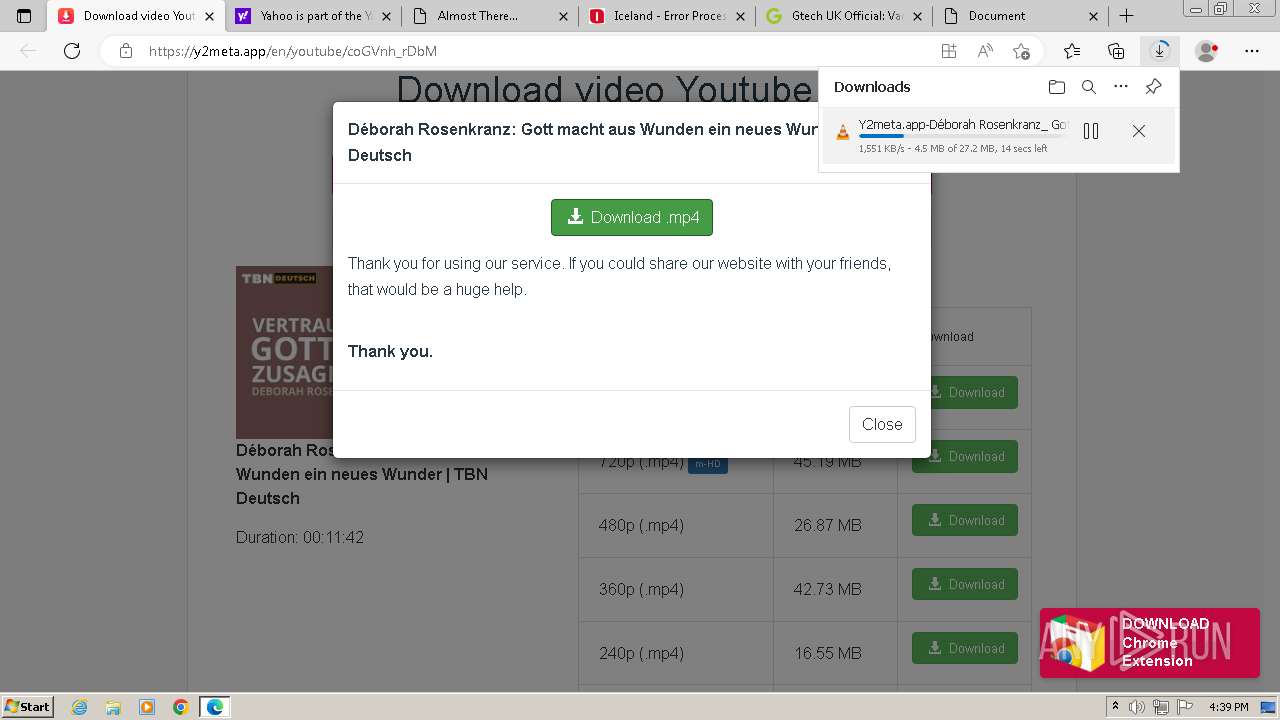Open the browser profile icon

click(x=1207, y=51)
